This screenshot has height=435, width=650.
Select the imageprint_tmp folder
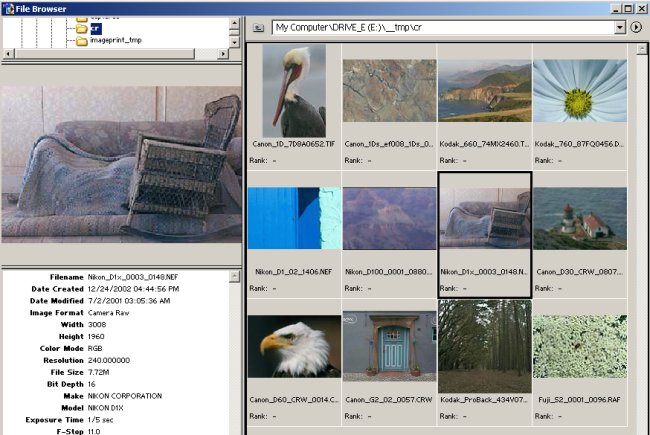116,40
